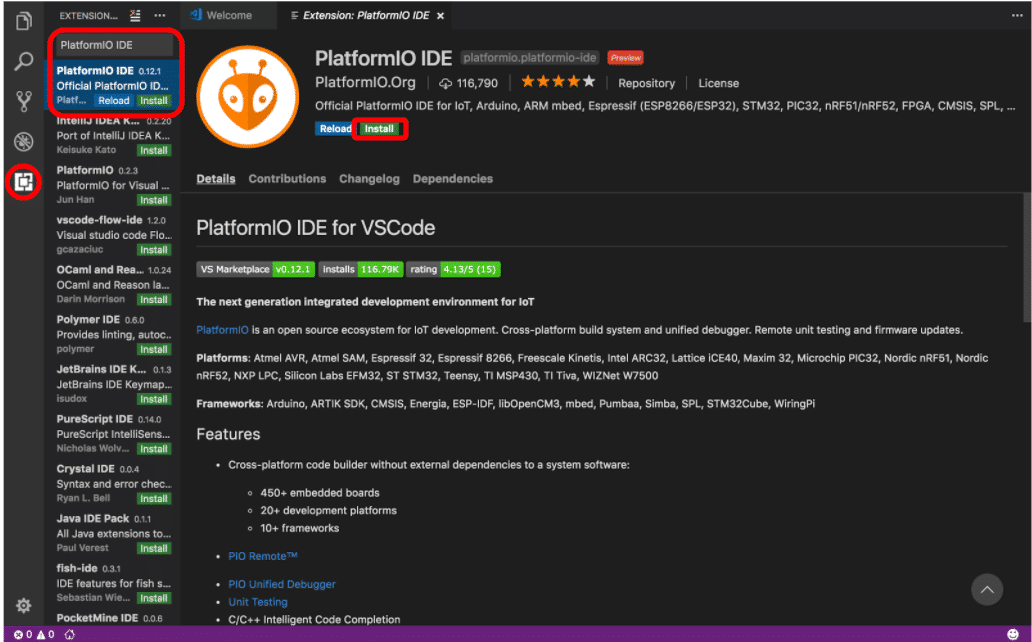The width and height of the screenshot is (1032, 642).
Task: Install PlatformIO by Jun Han
Action: coord(153,200)
